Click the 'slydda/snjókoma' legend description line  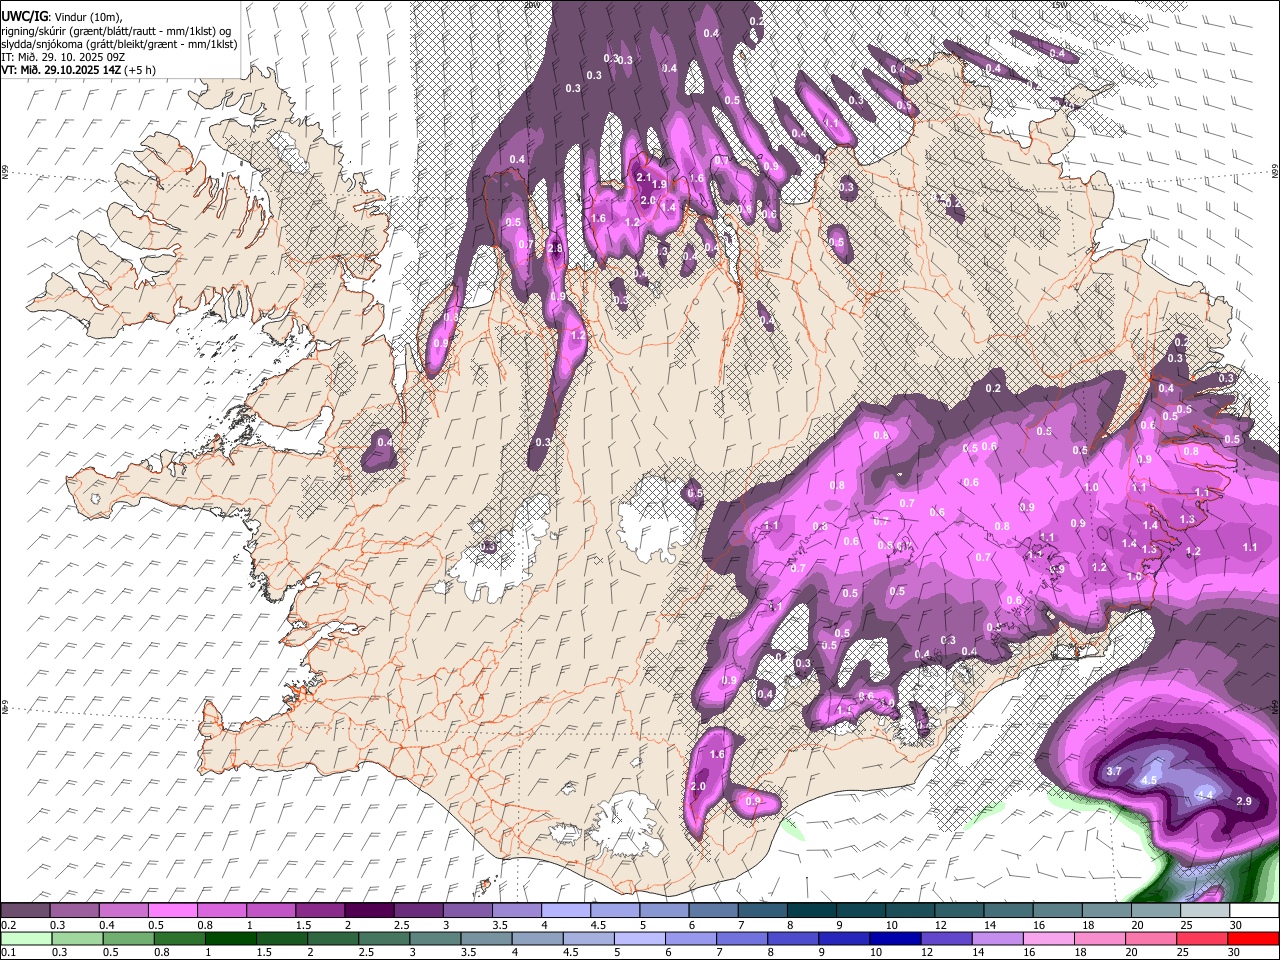pyautogui.click(x=119, y=44)
